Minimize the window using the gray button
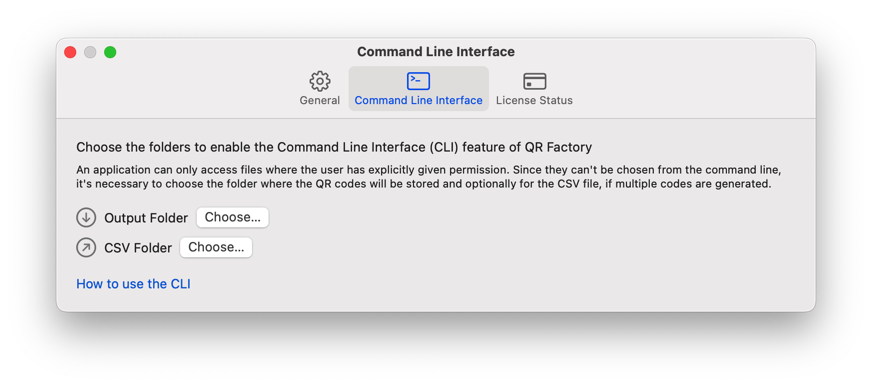Viewport: 872px width, 386px height. click(x=90, y=52)
